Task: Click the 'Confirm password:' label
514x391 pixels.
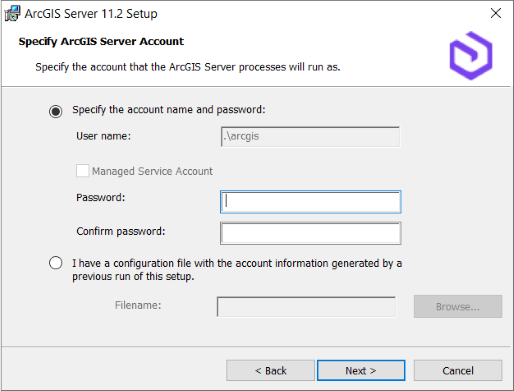Action: (121, 231)
